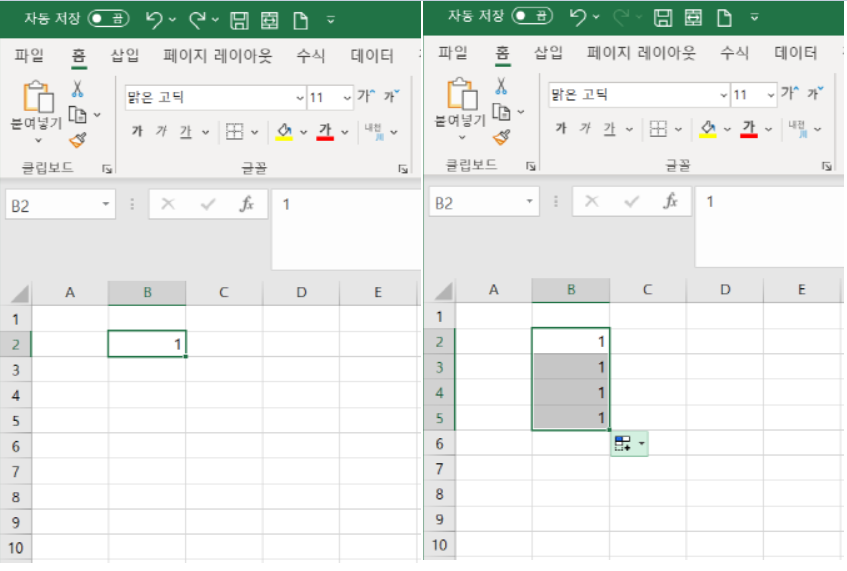
Task: Toggle italic 가 in right window
Action: click(x=584, y=128)
